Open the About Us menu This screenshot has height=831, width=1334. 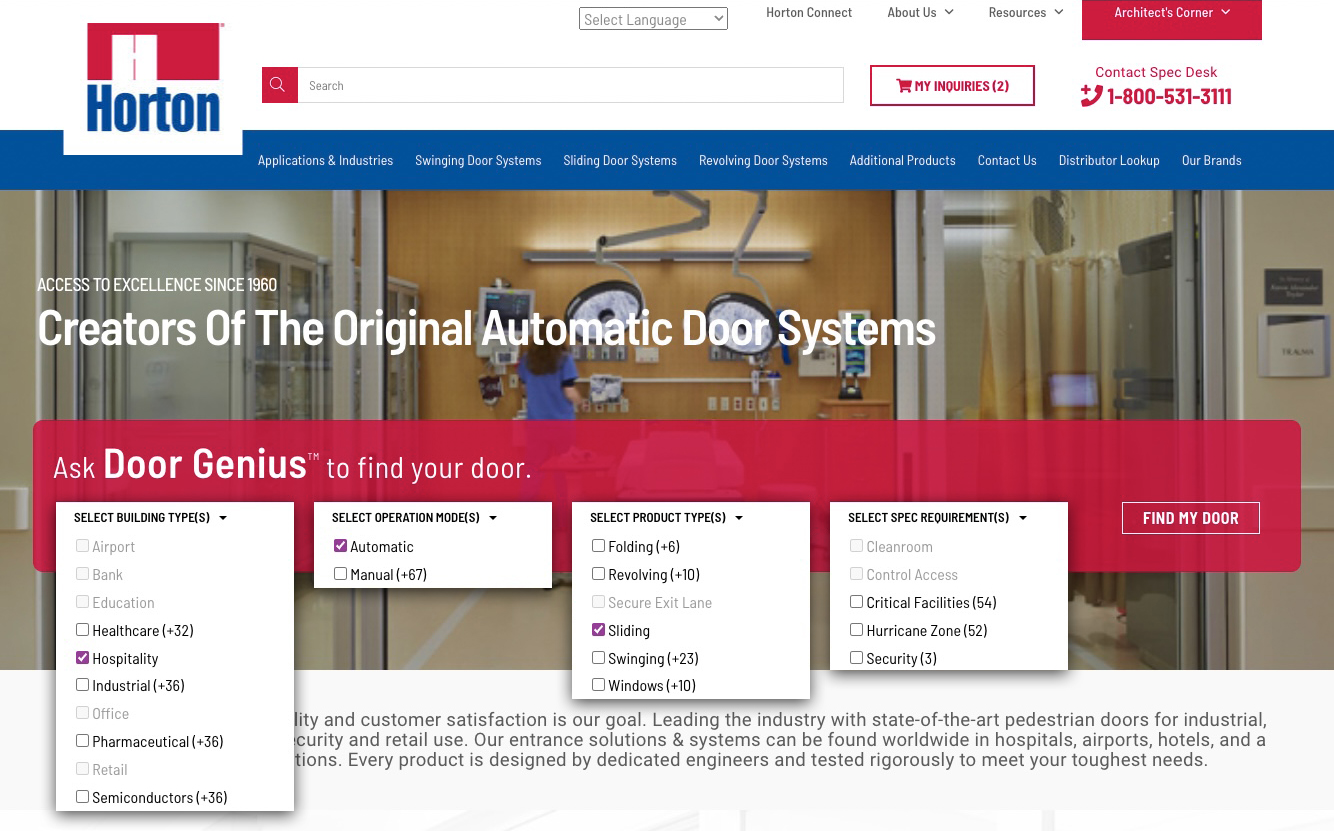920,13
